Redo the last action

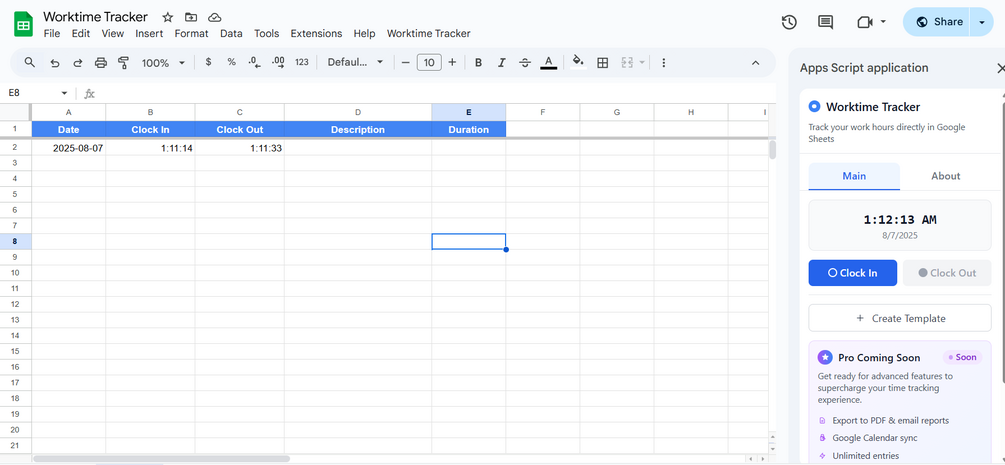click(78, 62)
